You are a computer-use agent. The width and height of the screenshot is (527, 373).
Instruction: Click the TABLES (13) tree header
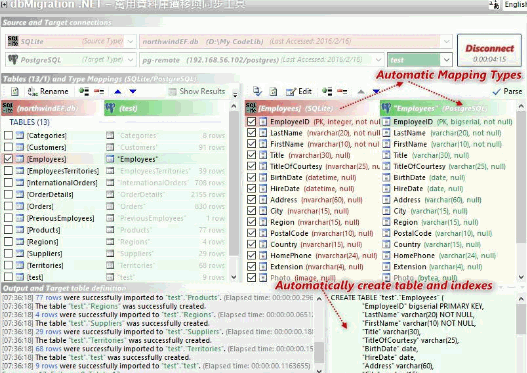(29, 122)
